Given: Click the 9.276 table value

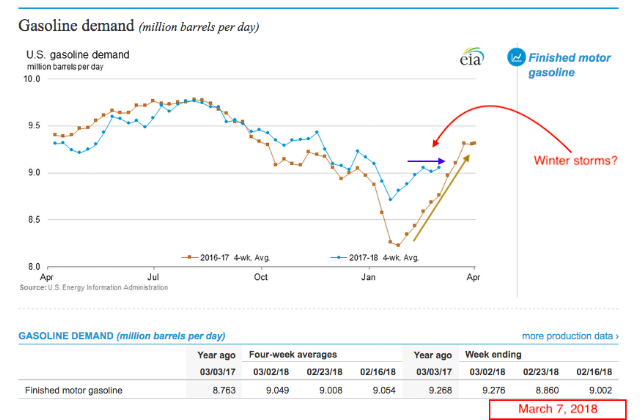Looking at the screenshot, I should (494, 390).
